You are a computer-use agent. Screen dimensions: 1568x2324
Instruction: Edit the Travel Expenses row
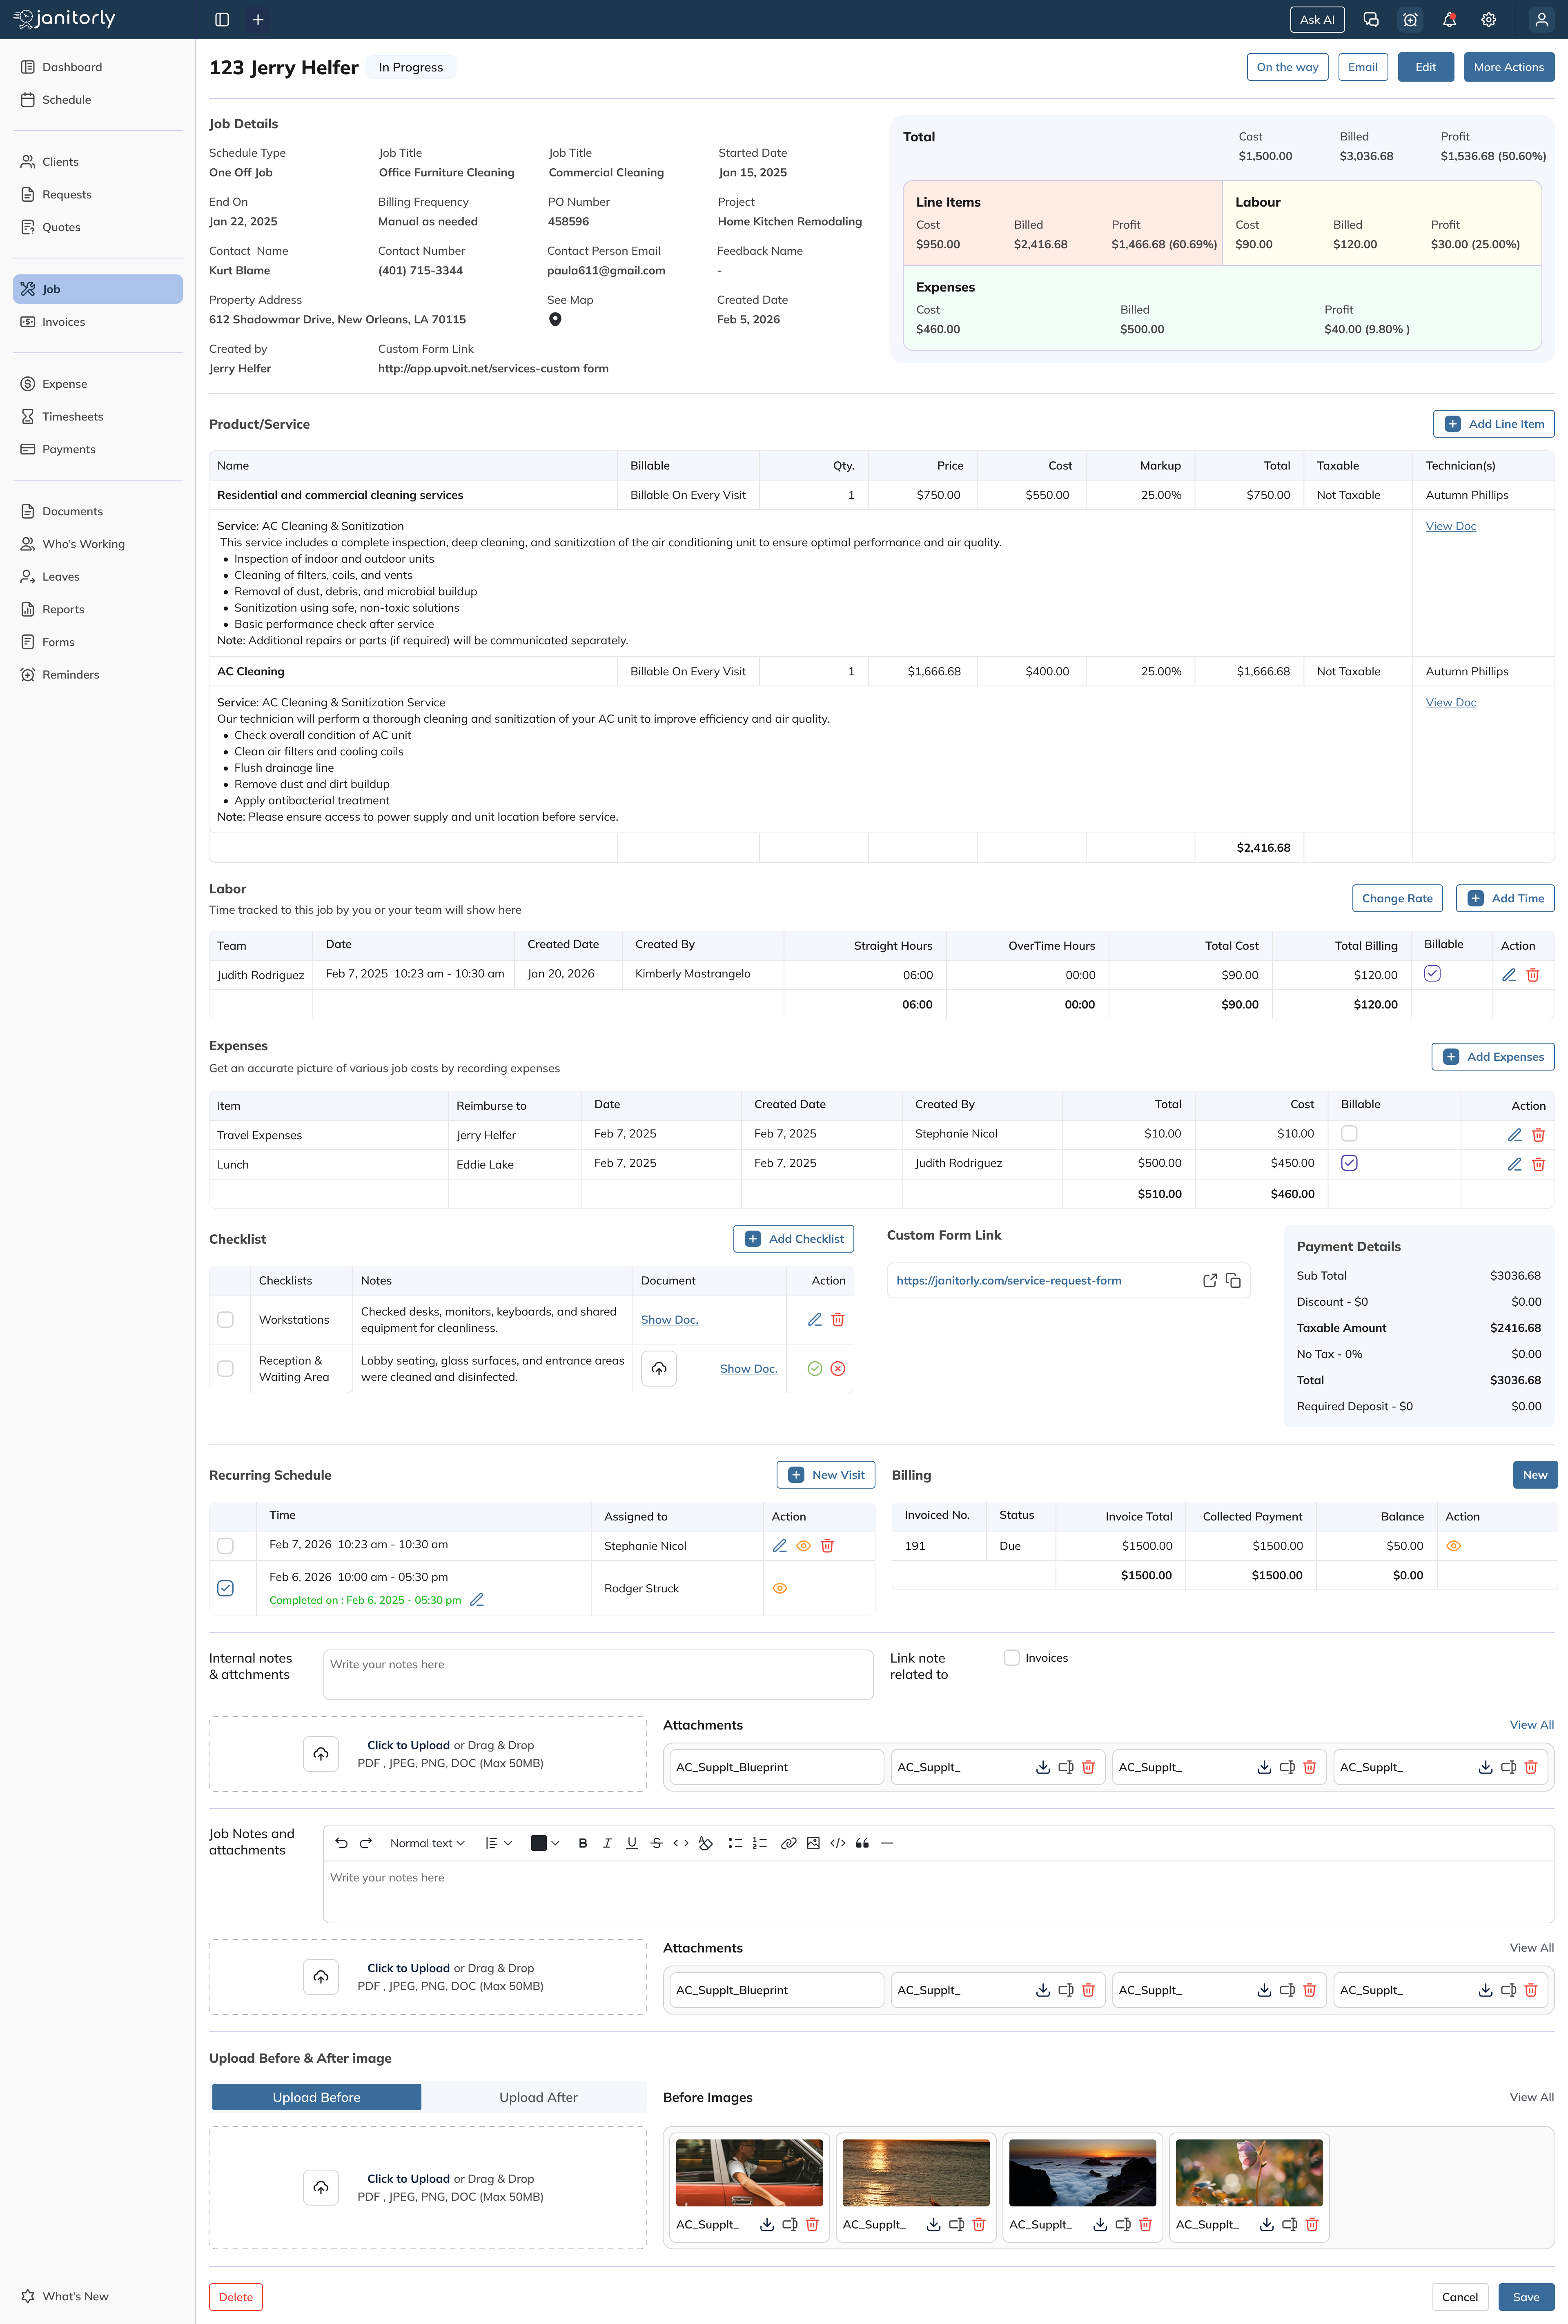click(1514, 1135)
